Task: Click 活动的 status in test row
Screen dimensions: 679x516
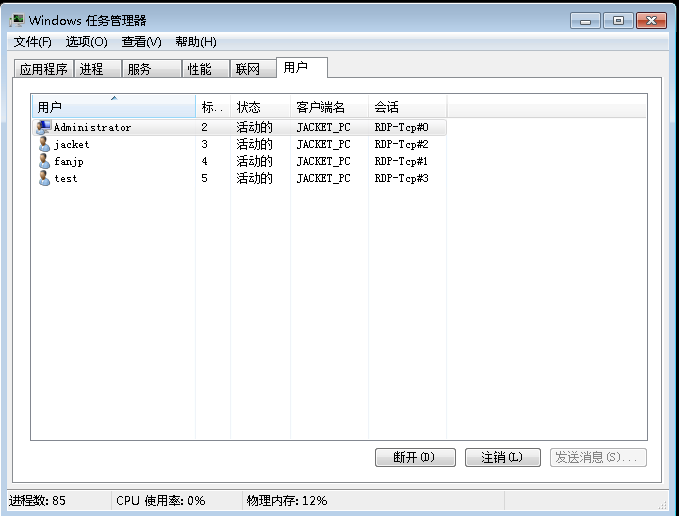Action: click(254, 178)
